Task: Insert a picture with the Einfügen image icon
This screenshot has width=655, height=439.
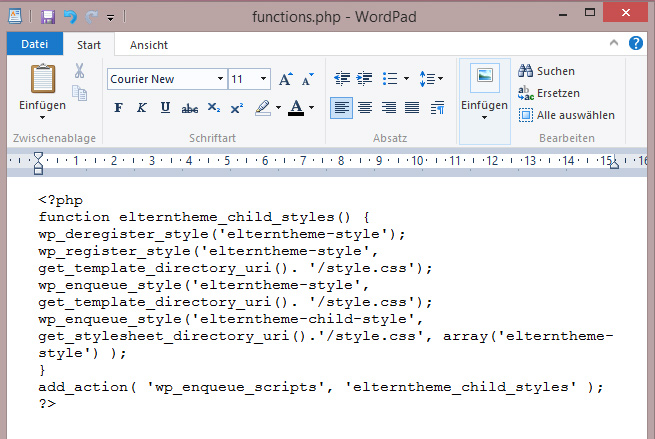Action: (x=485, y=78)
